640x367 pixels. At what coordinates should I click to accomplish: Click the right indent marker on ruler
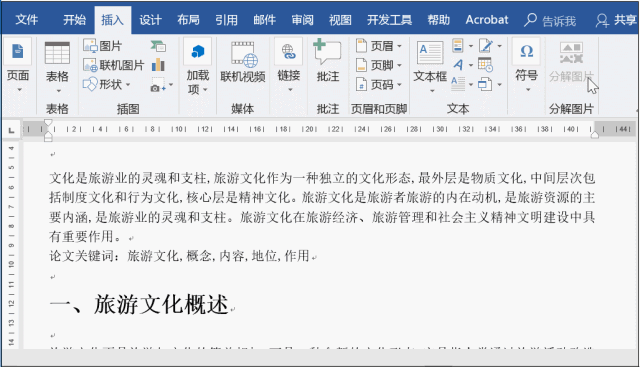595,135
